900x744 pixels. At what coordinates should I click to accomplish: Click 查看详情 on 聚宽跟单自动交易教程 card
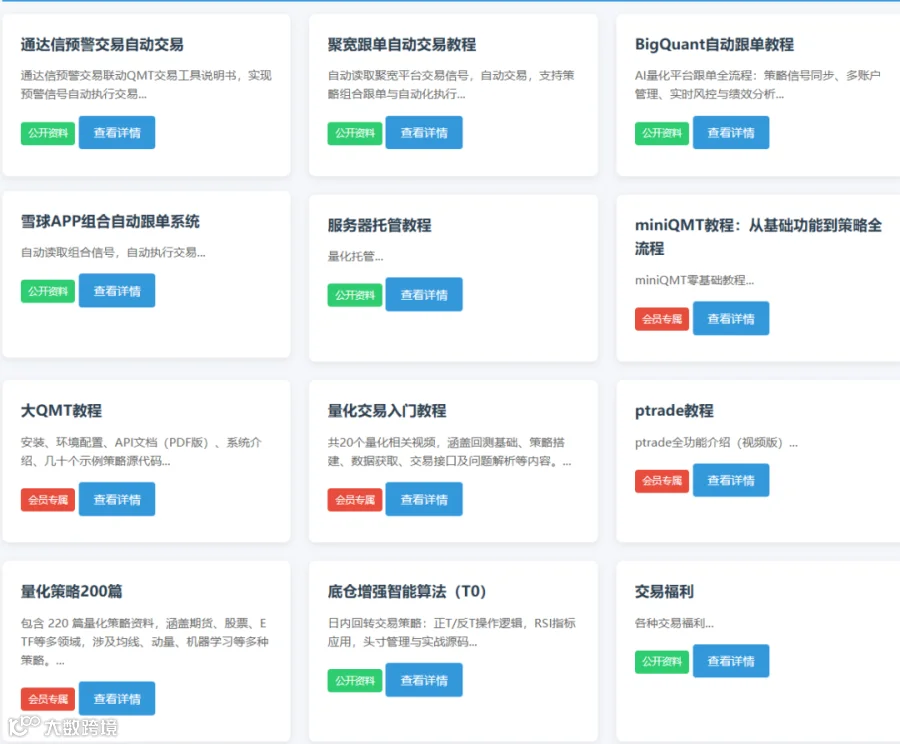pos(424,133)
